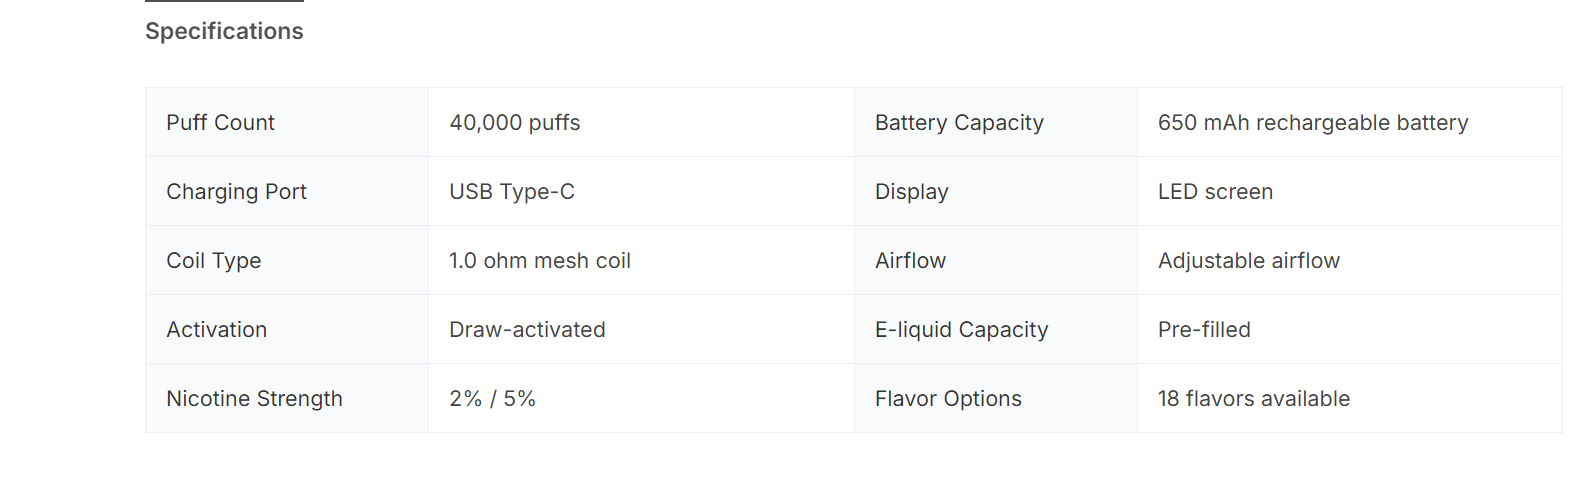The width and height of the screenshot is (1576, 494).
Task: Click the Activation label
Action: (x=216, y=330)
